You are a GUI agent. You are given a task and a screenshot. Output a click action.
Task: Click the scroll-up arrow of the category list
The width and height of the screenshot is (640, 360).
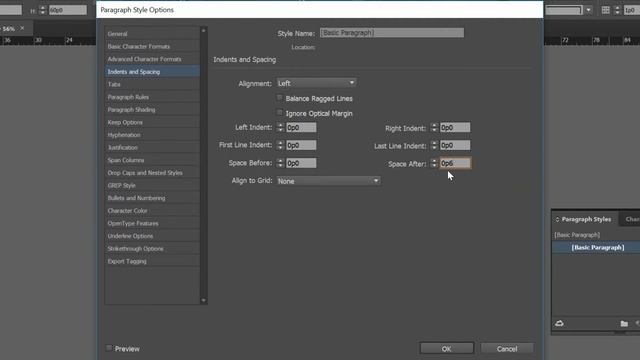pyautogui.click(x=203, y=31)
